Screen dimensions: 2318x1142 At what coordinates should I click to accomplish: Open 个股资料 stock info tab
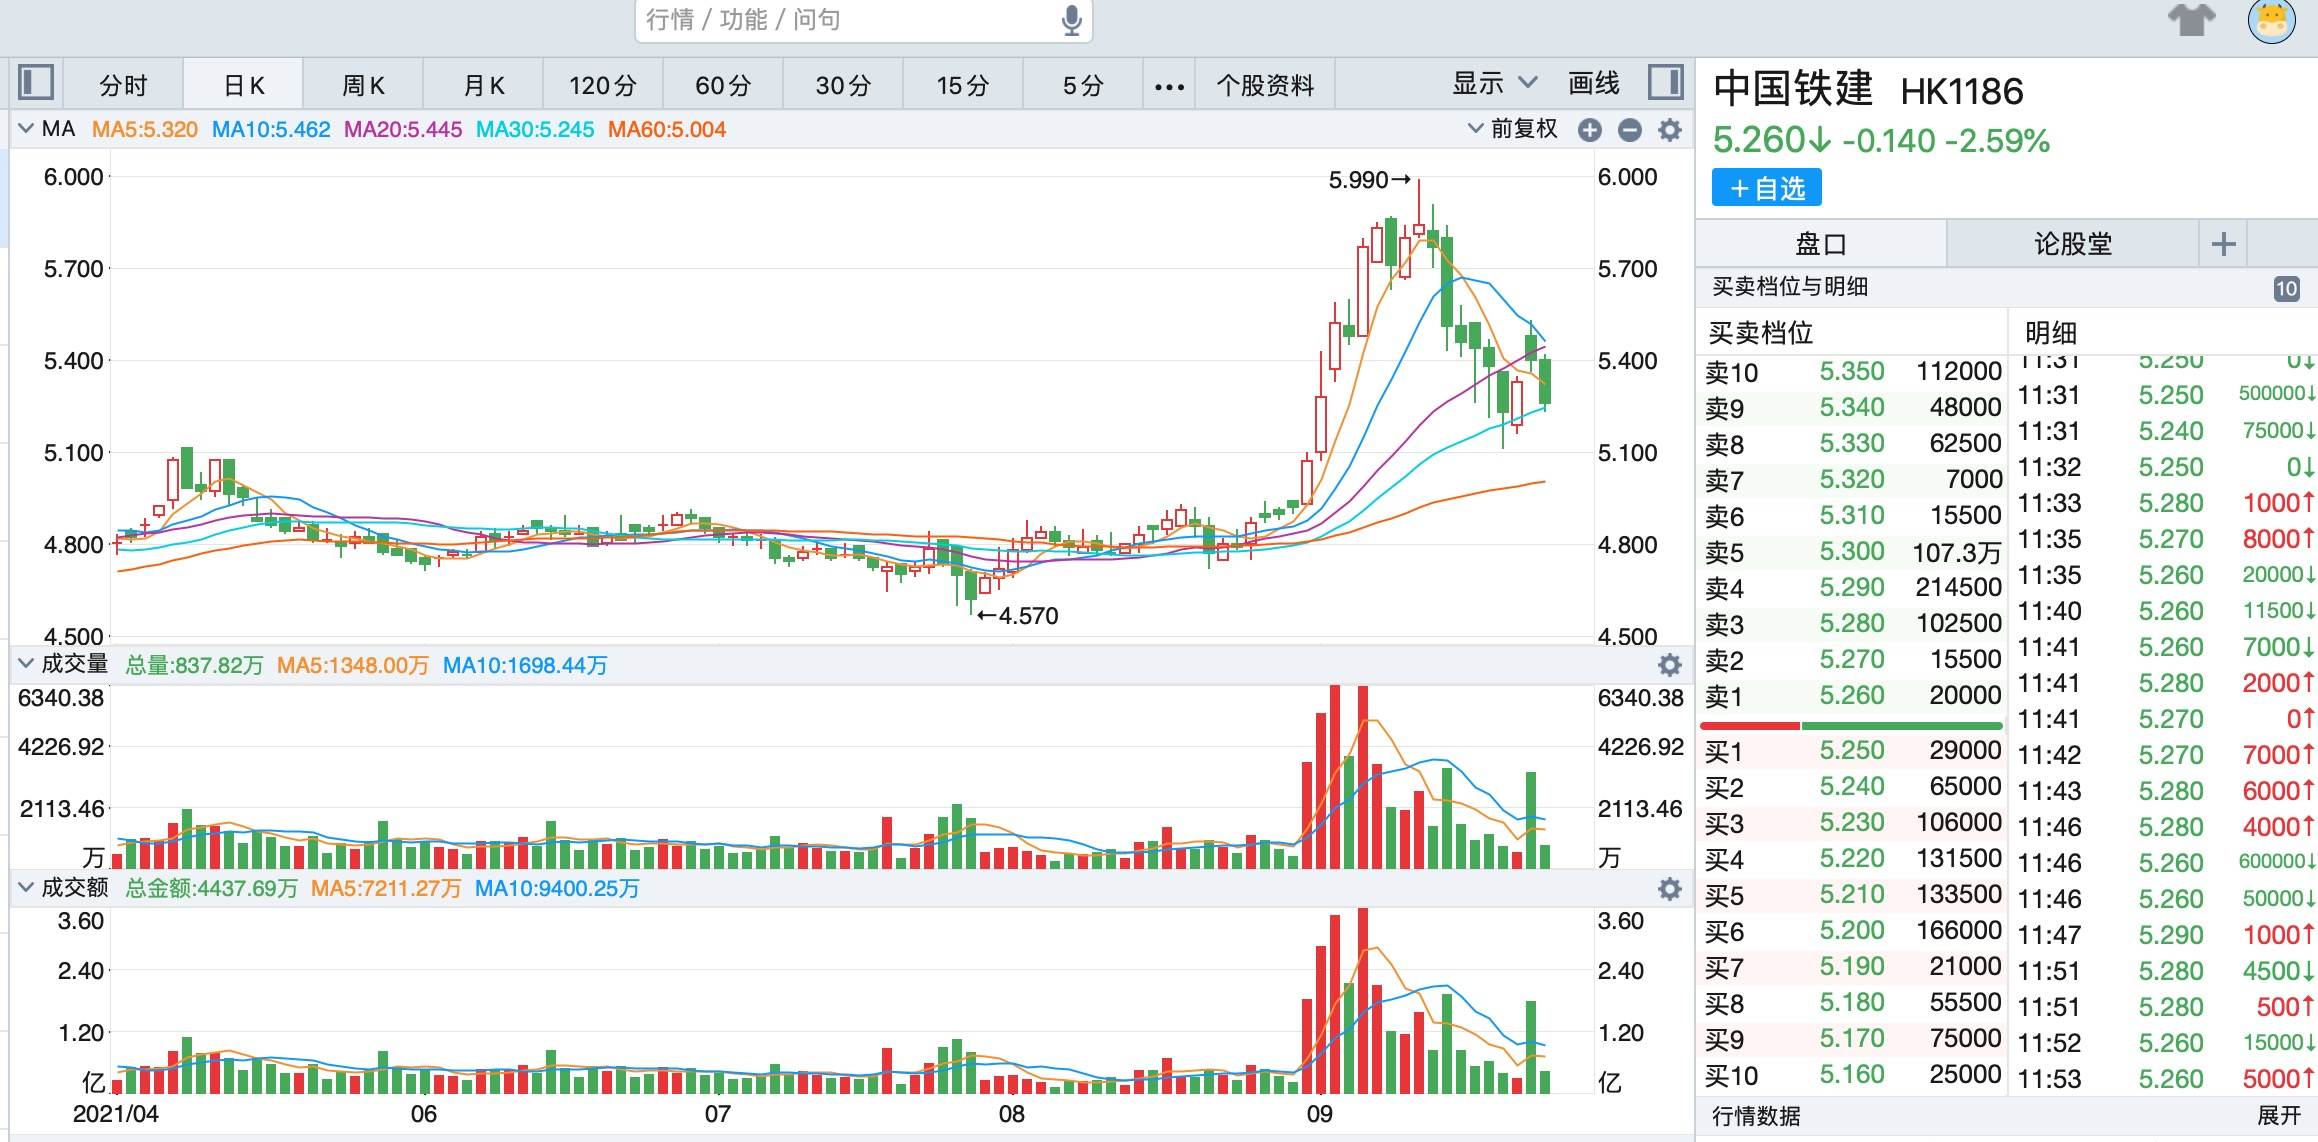click(x=1265, y=85)
